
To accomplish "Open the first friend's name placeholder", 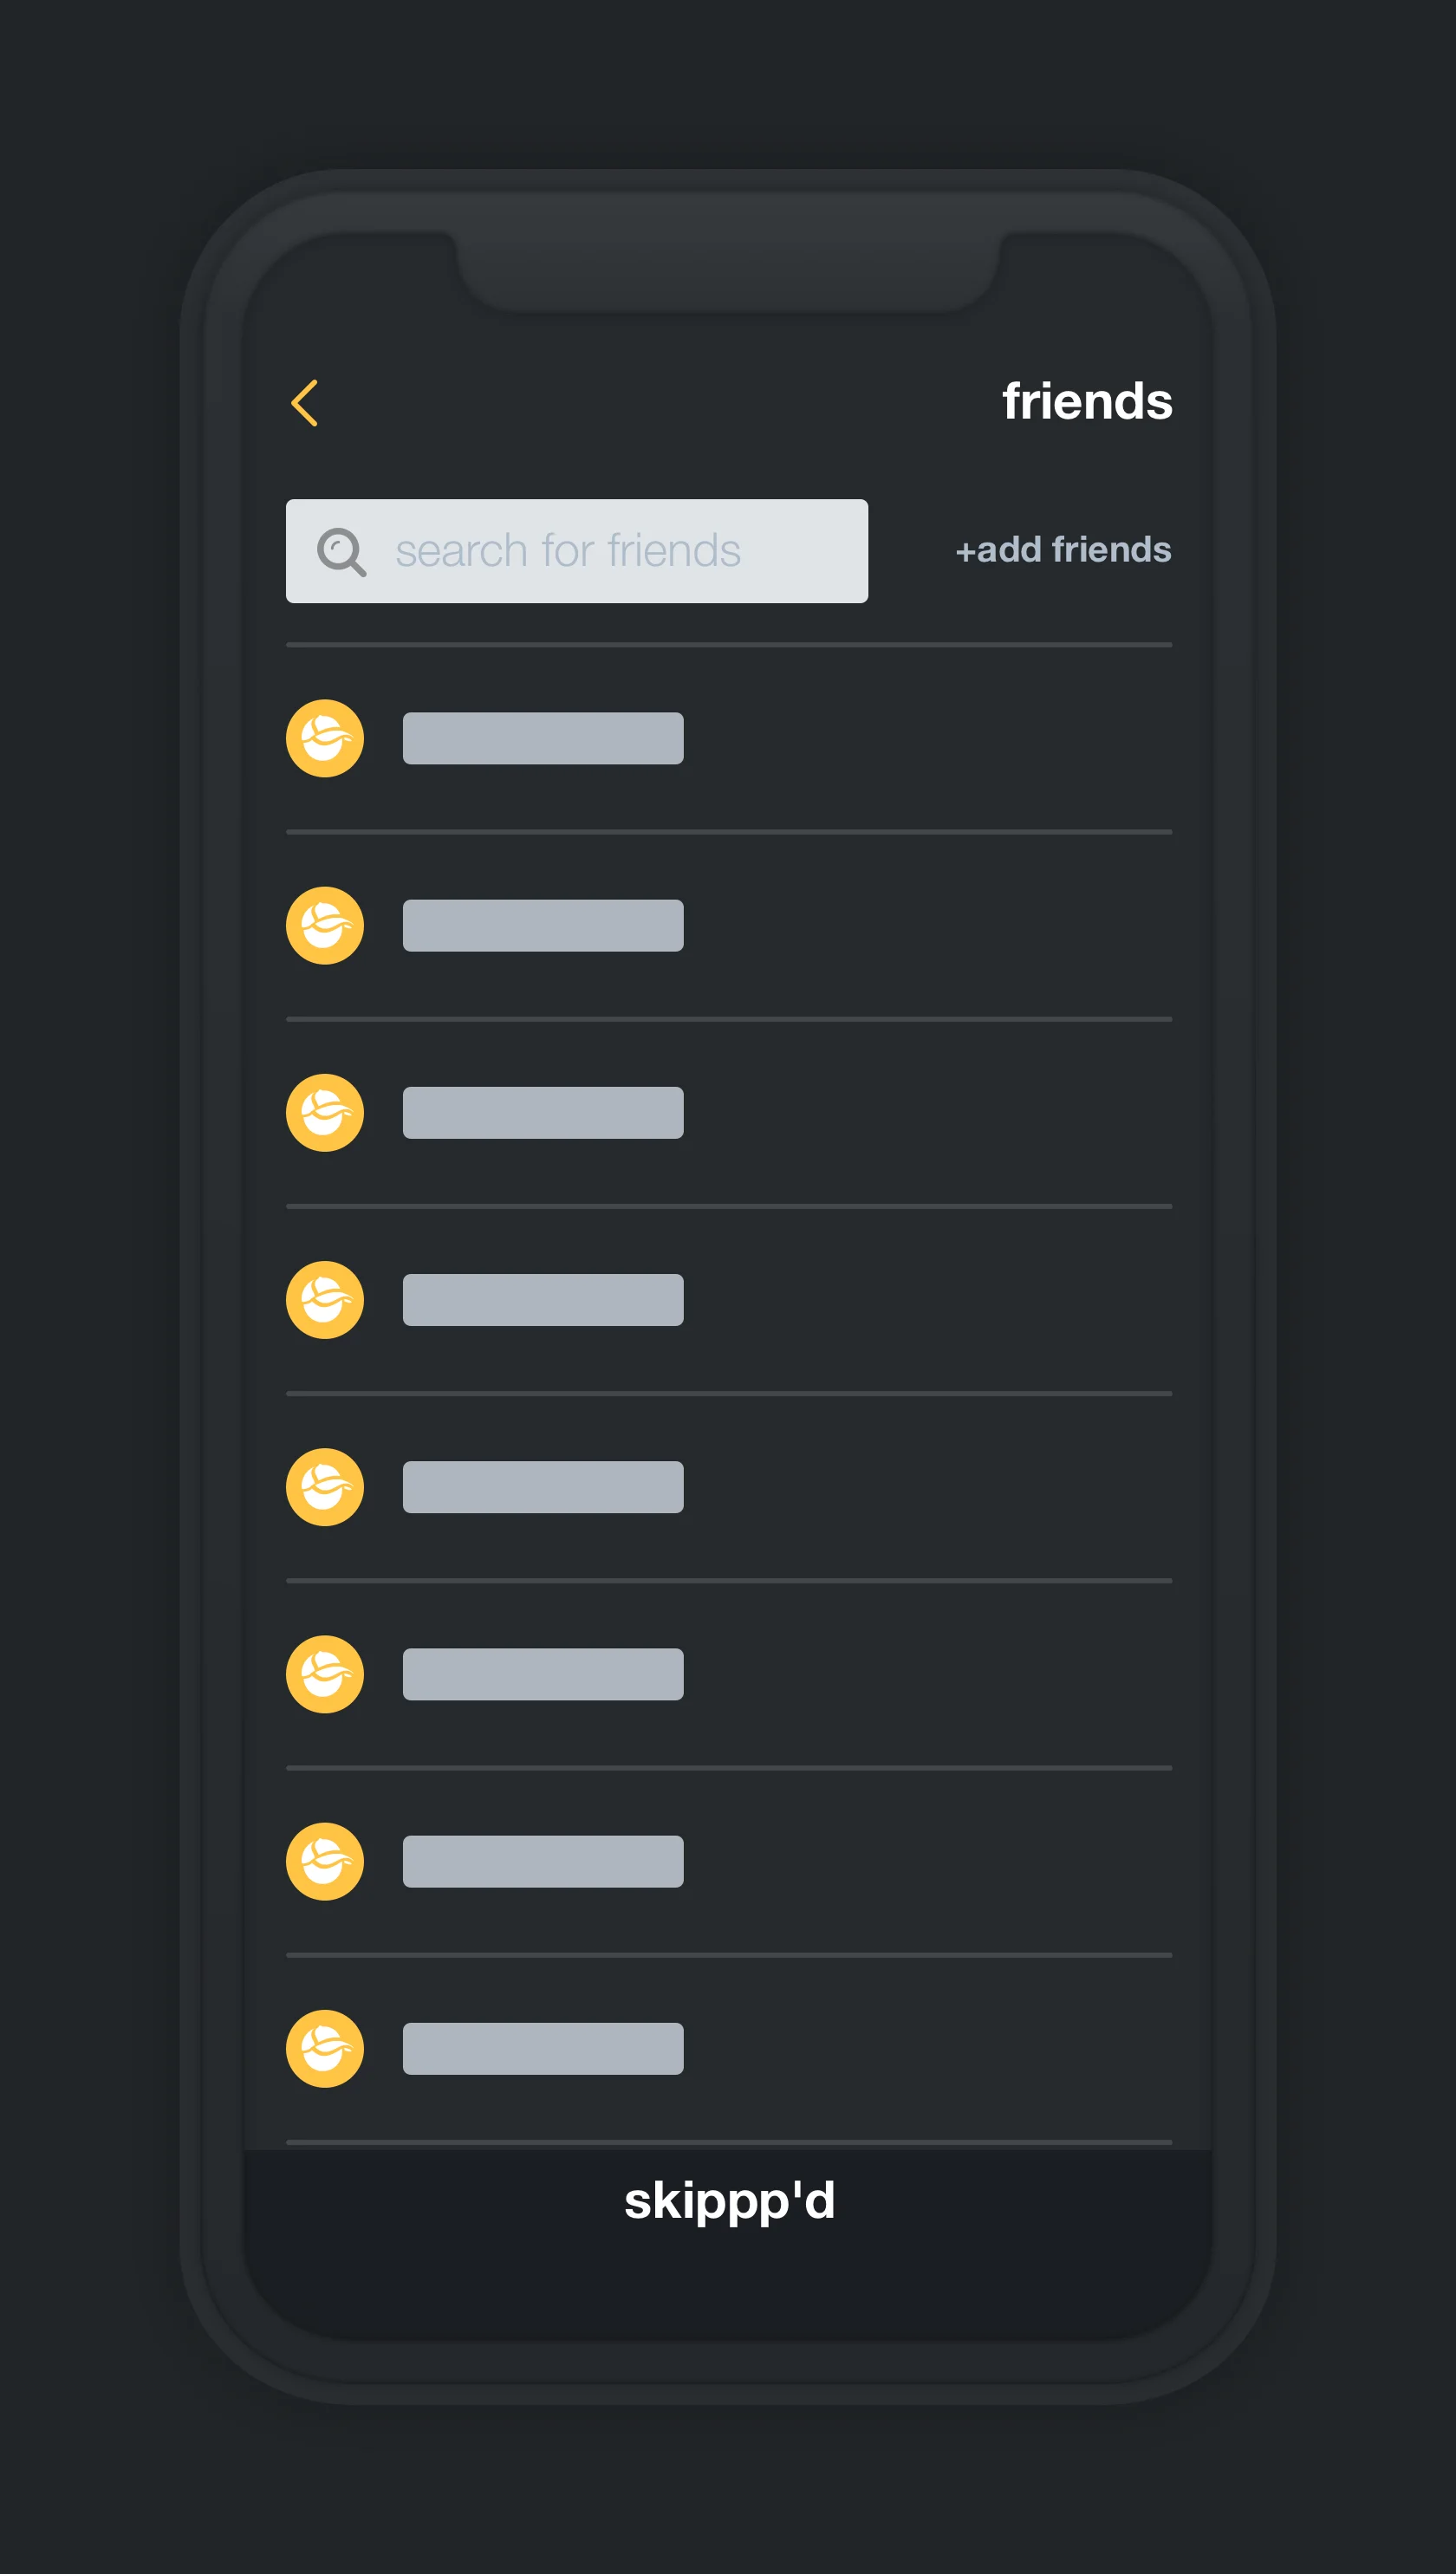I will [x=543, y=738].
